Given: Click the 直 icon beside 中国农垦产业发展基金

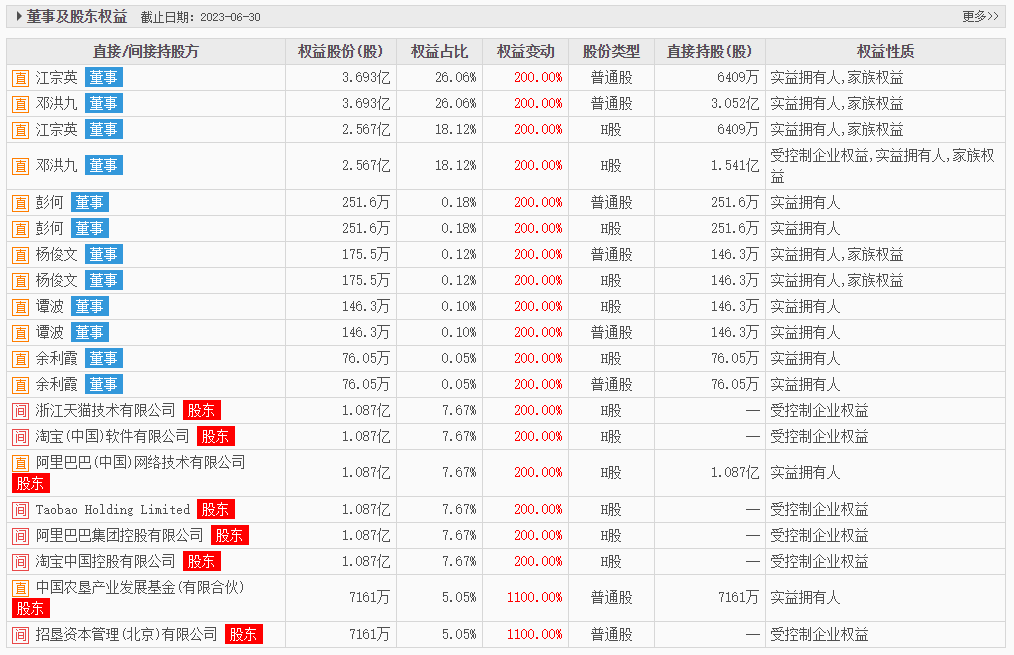Looking at the screenshot, I should pos(20,588).
